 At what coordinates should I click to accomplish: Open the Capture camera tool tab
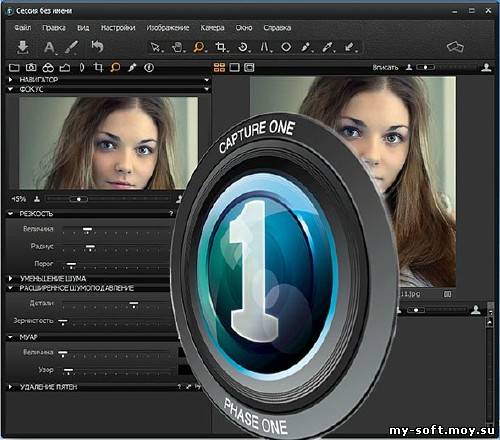pos(31,68)
